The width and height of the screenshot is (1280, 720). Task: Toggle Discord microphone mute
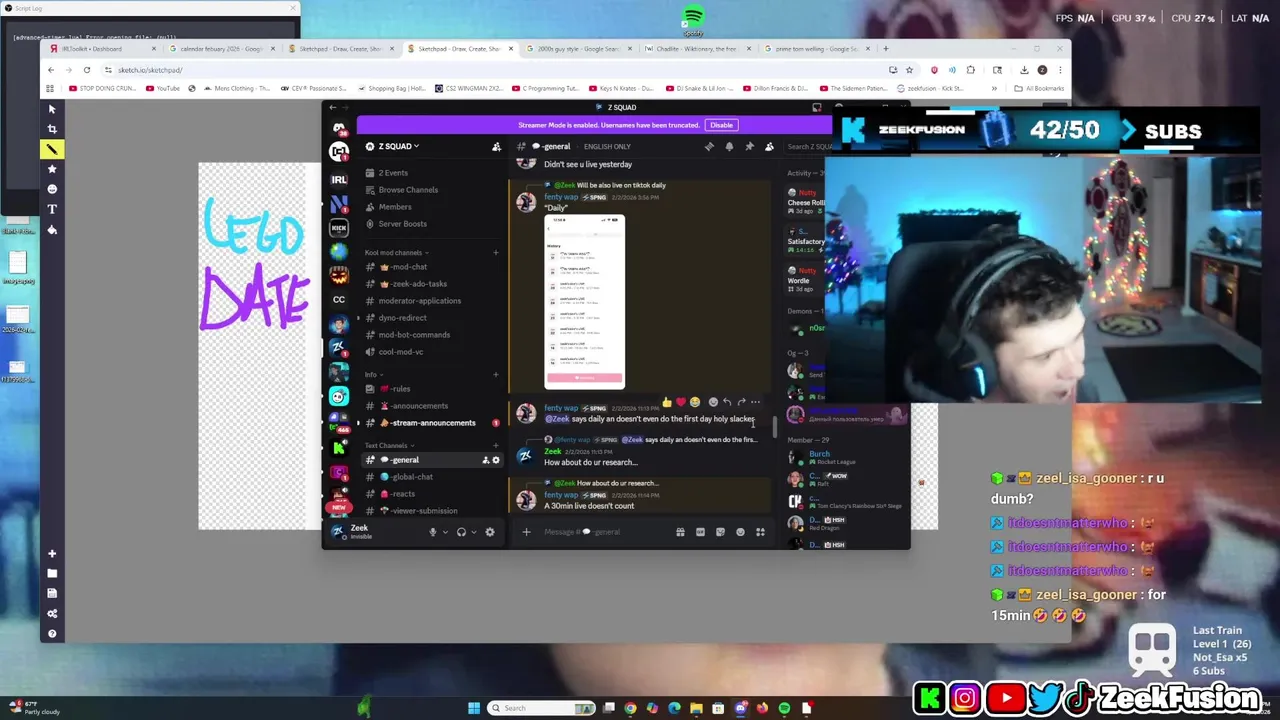pyautogui.click(x=433, y=532)
